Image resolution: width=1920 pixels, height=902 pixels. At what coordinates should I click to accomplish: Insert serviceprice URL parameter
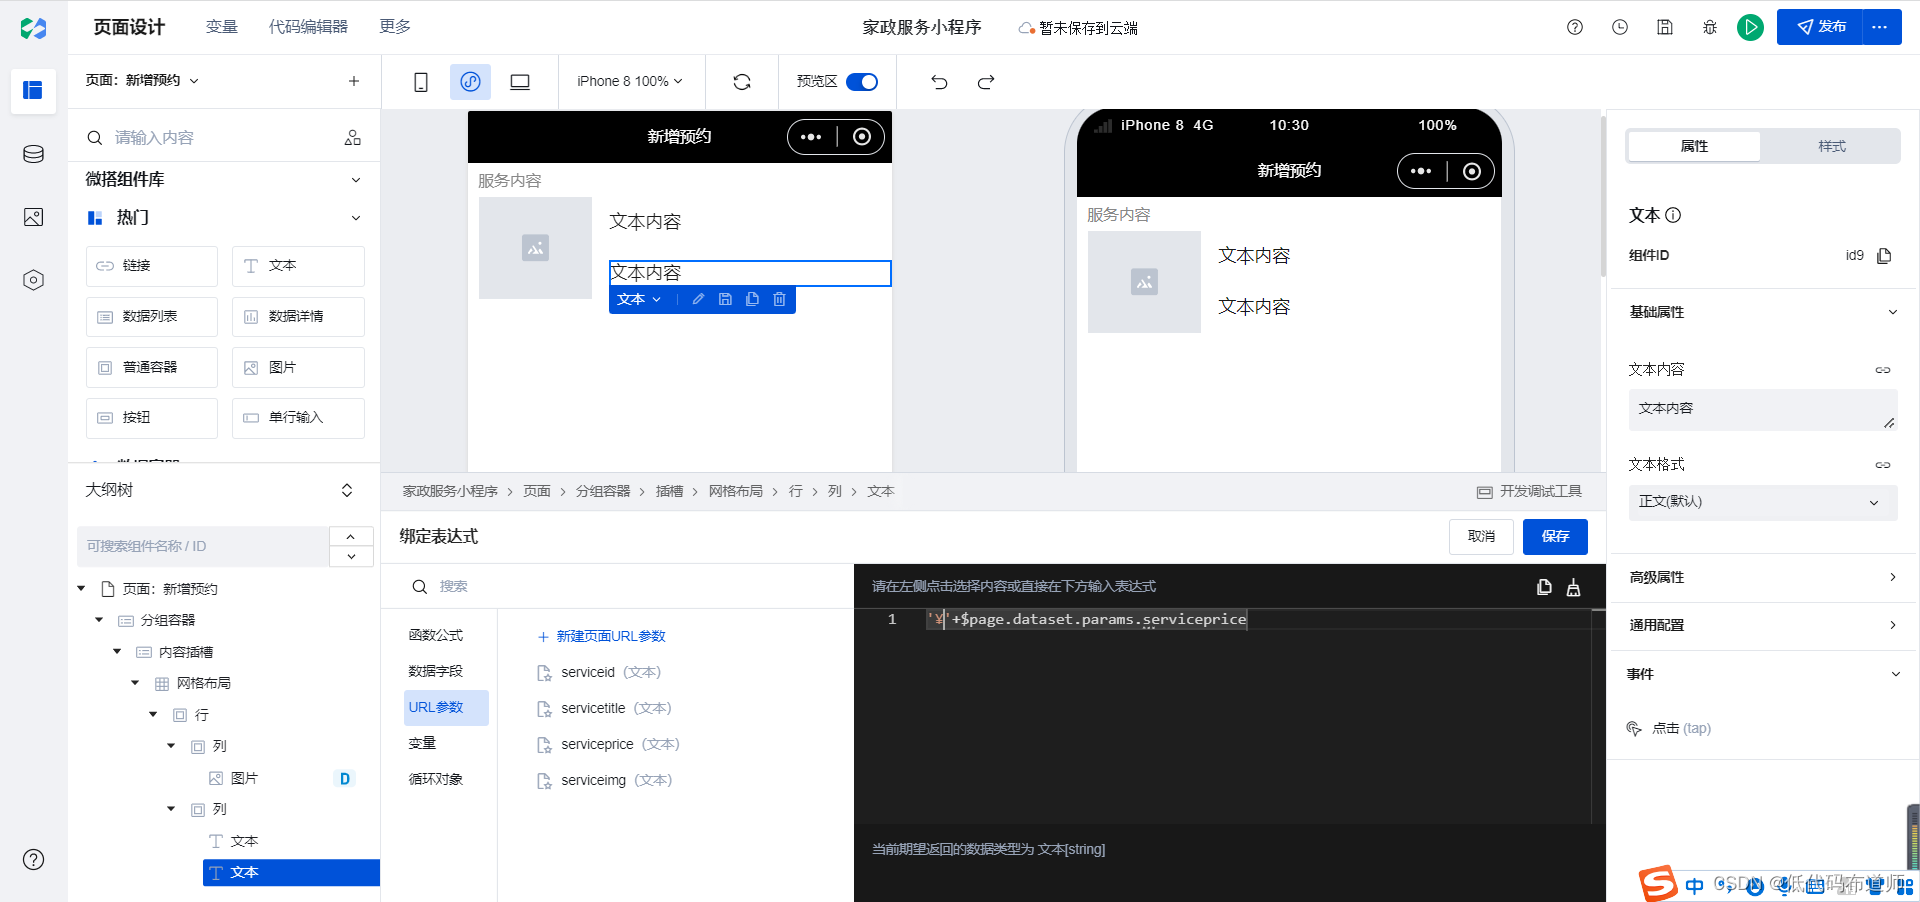click(608, 744)
